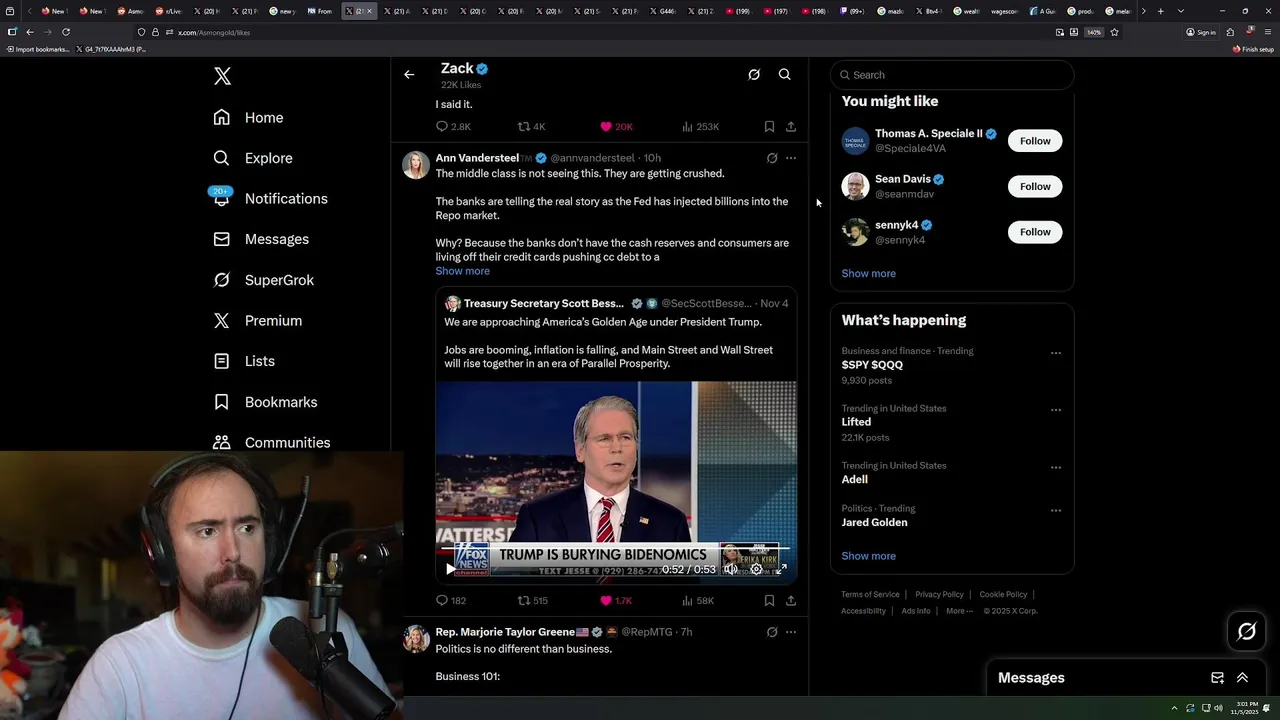Open SuperGrok in sidebar
Screen dimensions: 1280x720
tap(264, 280)
